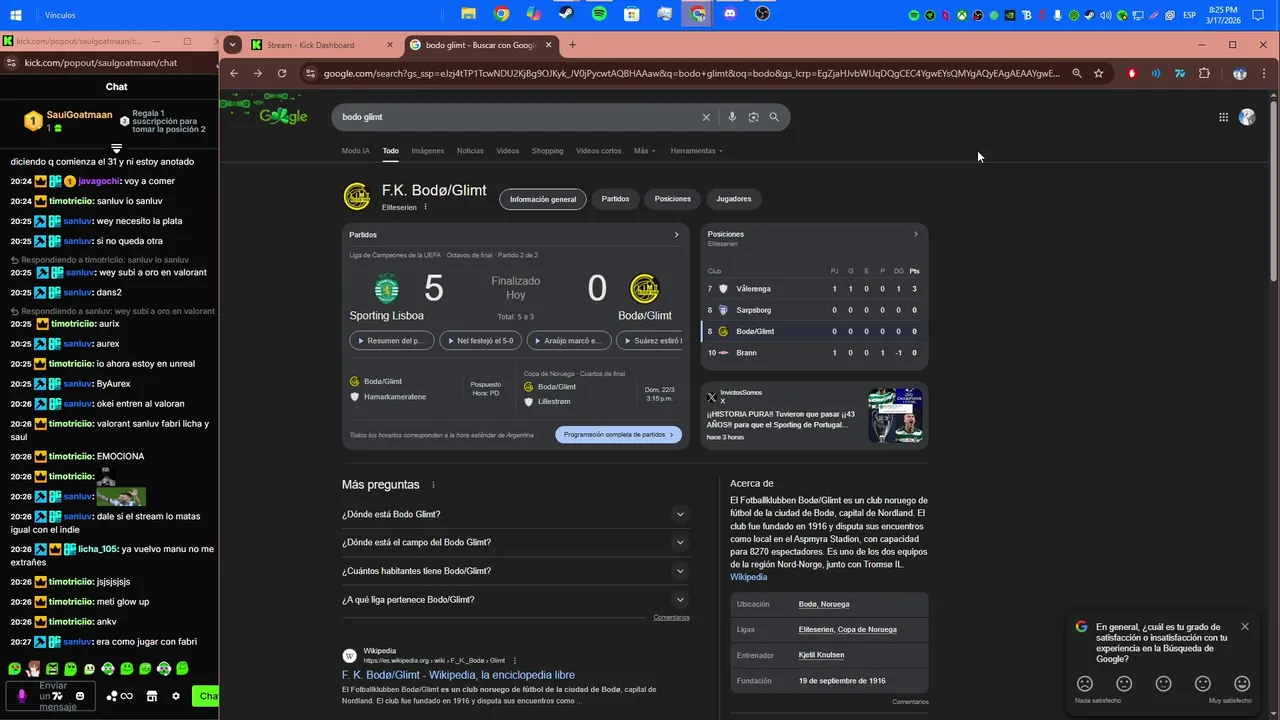1280x720 pixels.
Task: Click the purple microphone in chat input
Action: 22,696
